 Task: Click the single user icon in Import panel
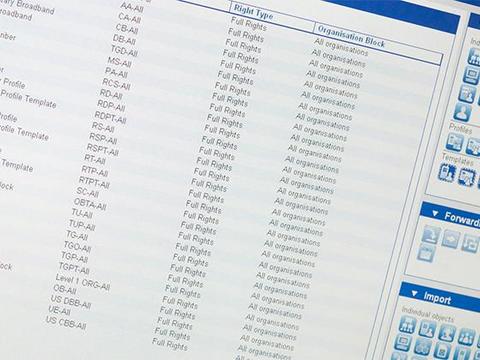[447, 333]
